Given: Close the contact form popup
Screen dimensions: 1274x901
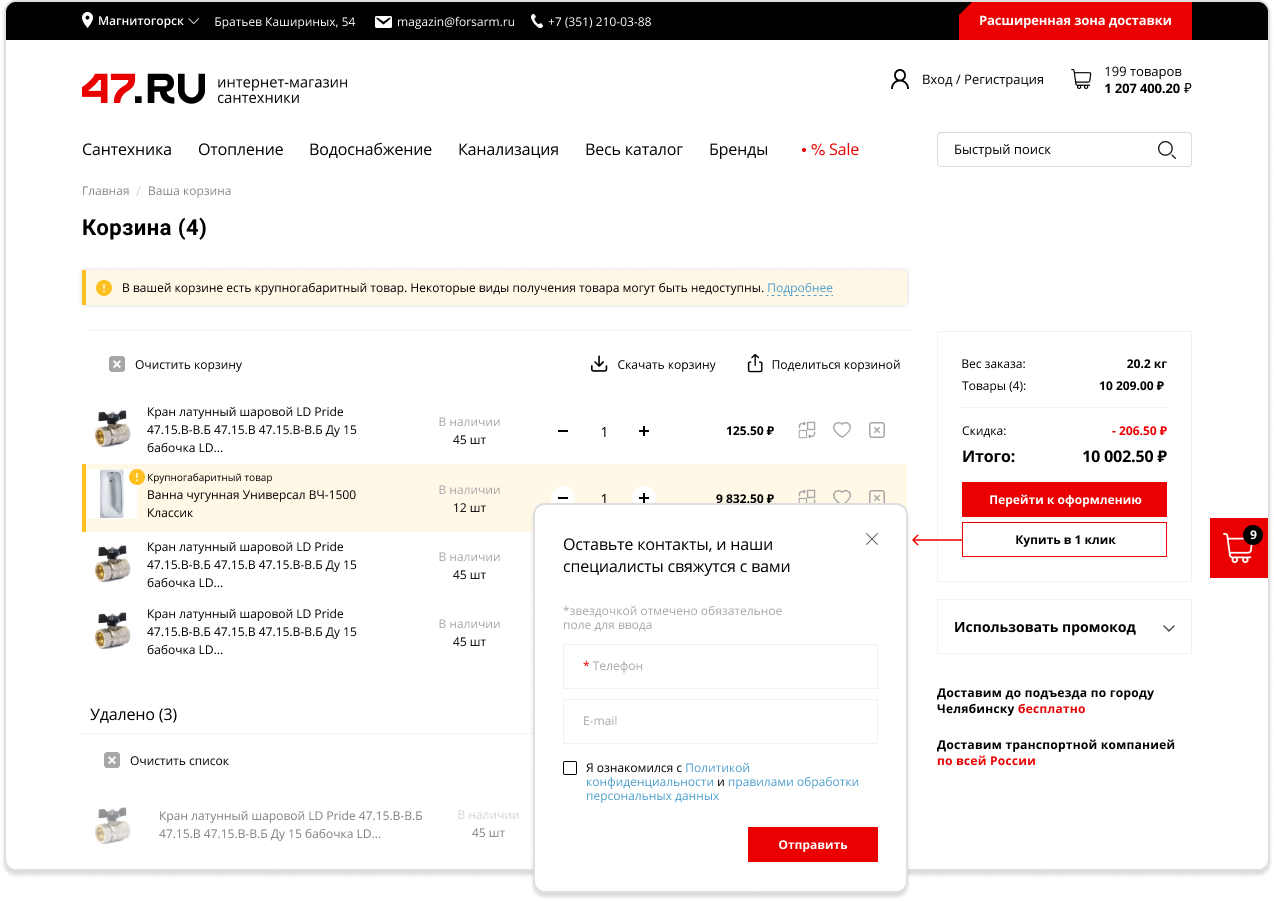Looking at the screenshot, I should pyautogui.click(x=872, y=539).
